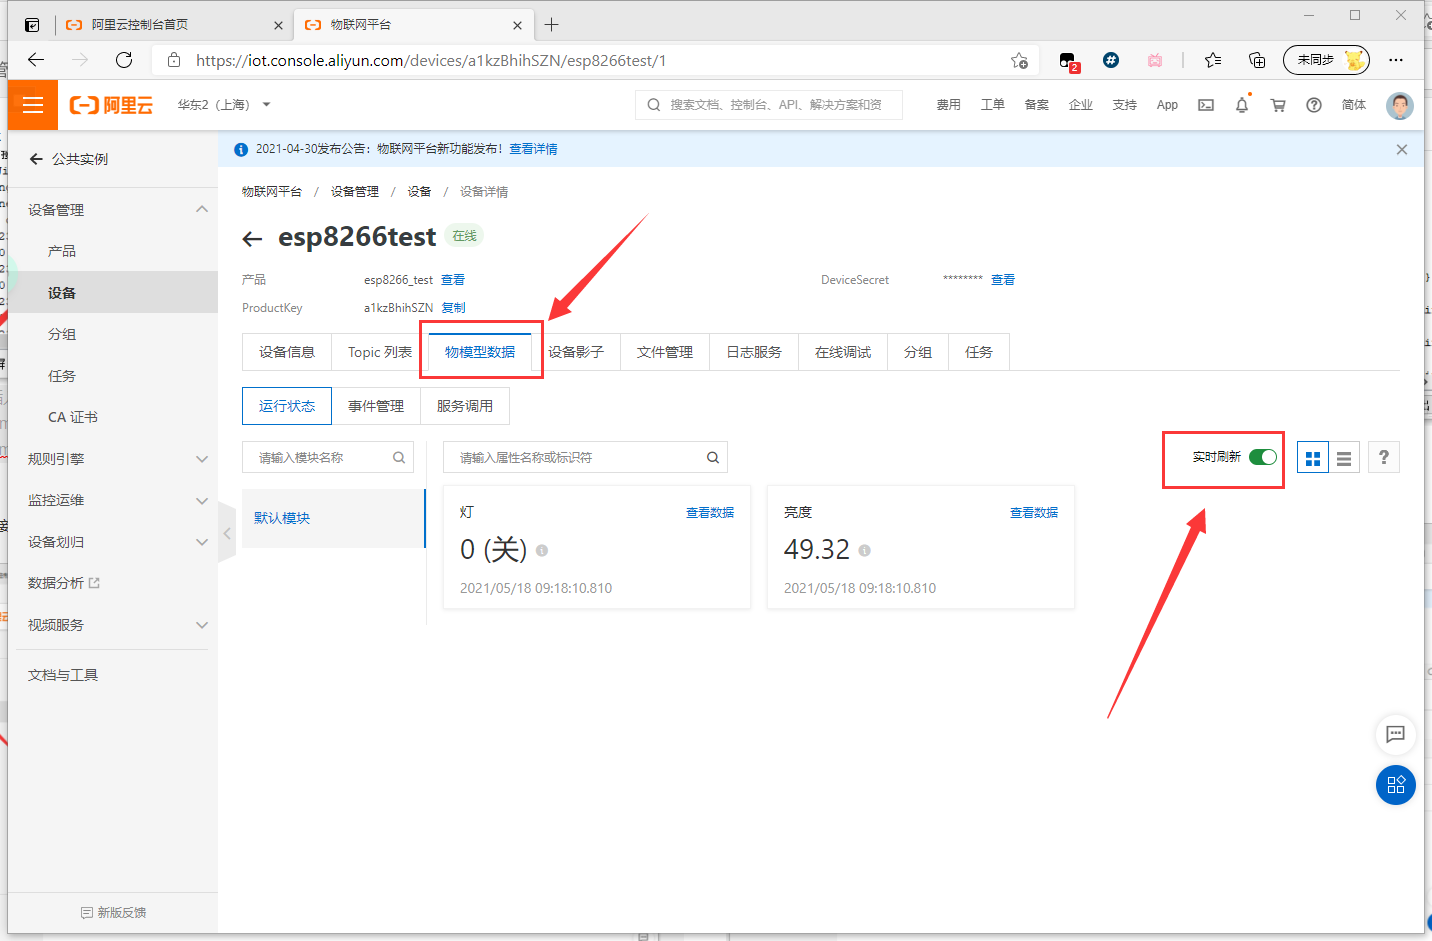Close the announcement banner

coord(1402,149)
